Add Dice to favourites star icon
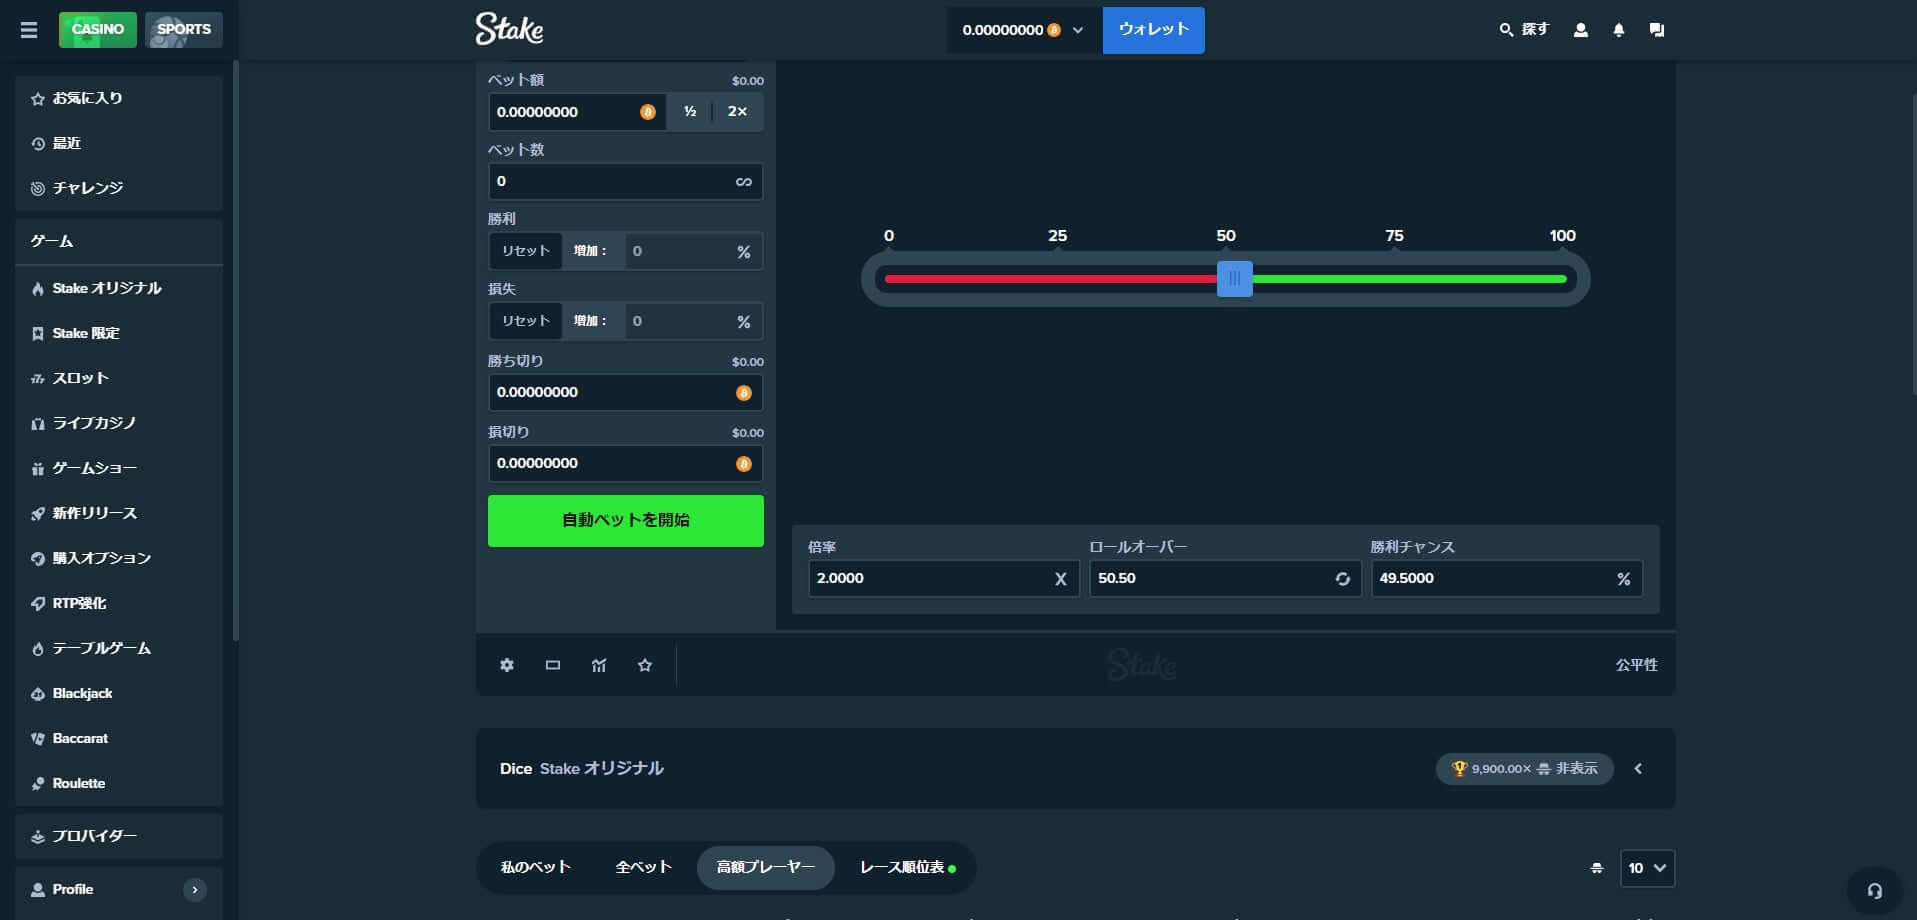Screen dimensions: 1917x920 coord(645,665)
